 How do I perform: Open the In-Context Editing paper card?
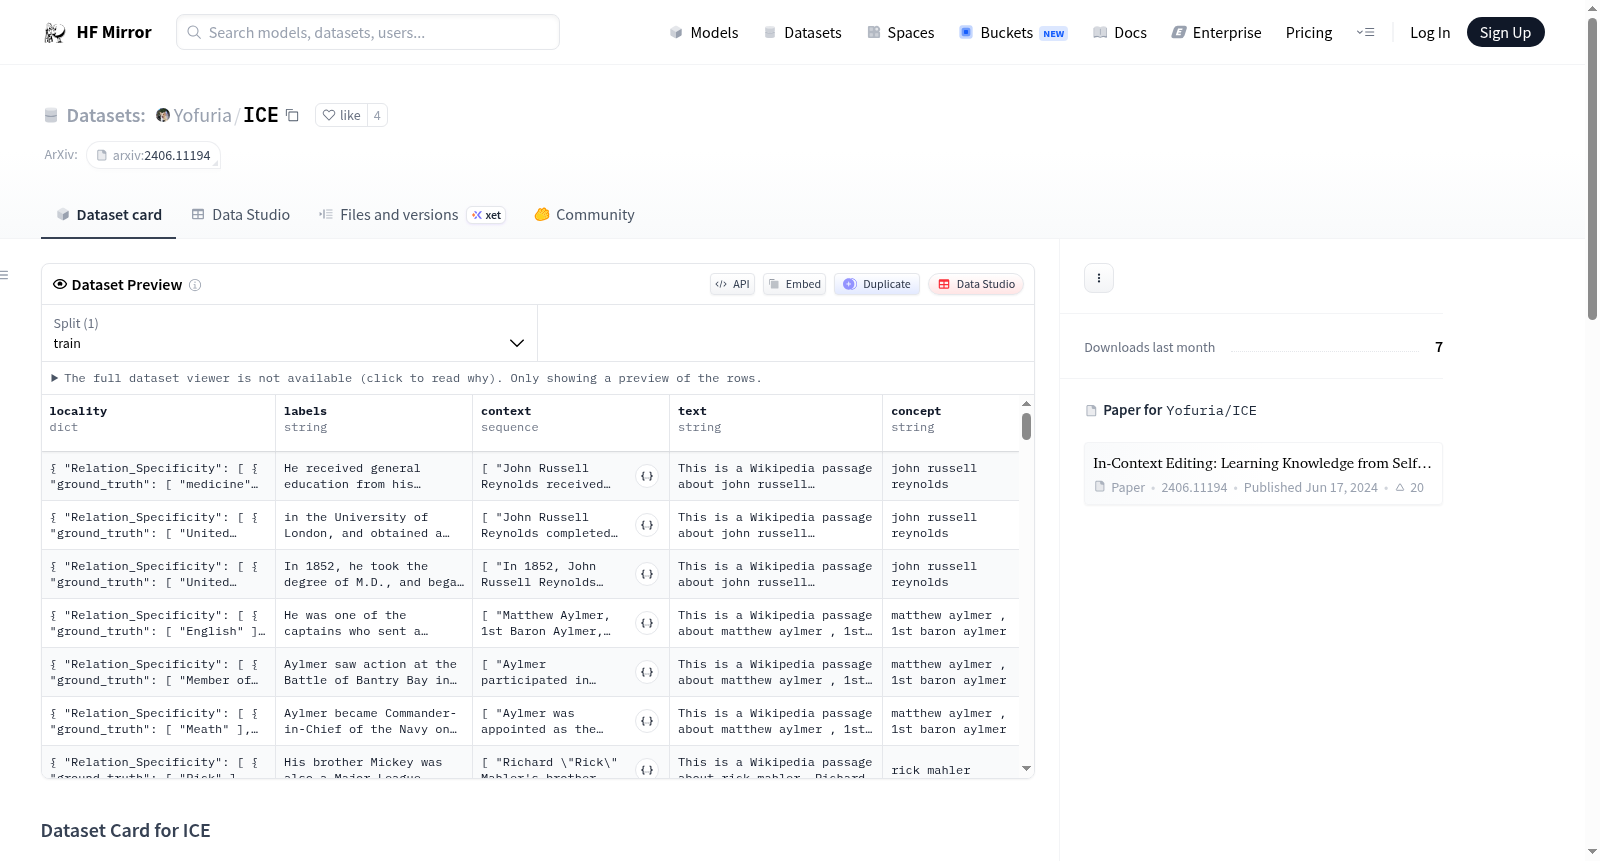coord(1263,474)
